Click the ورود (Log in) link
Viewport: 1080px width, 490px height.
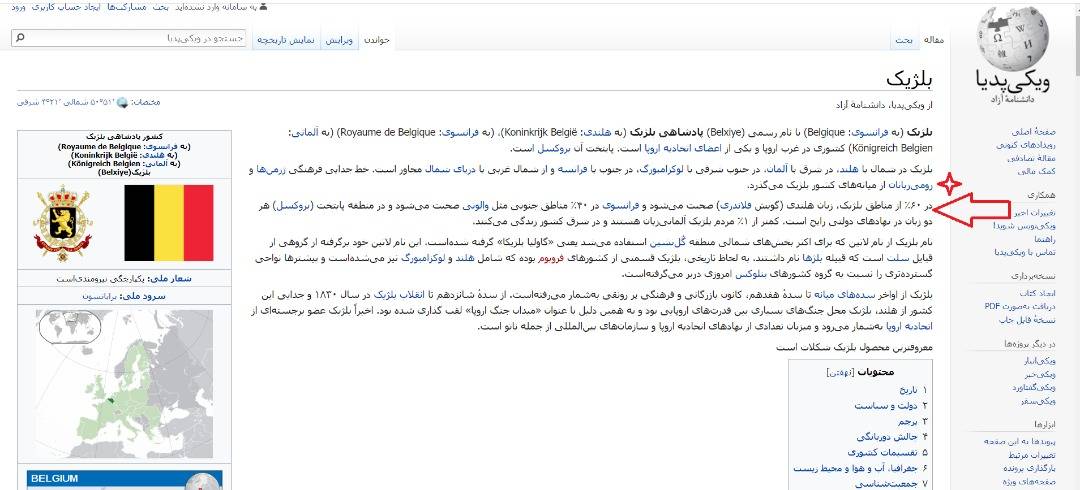17,6
